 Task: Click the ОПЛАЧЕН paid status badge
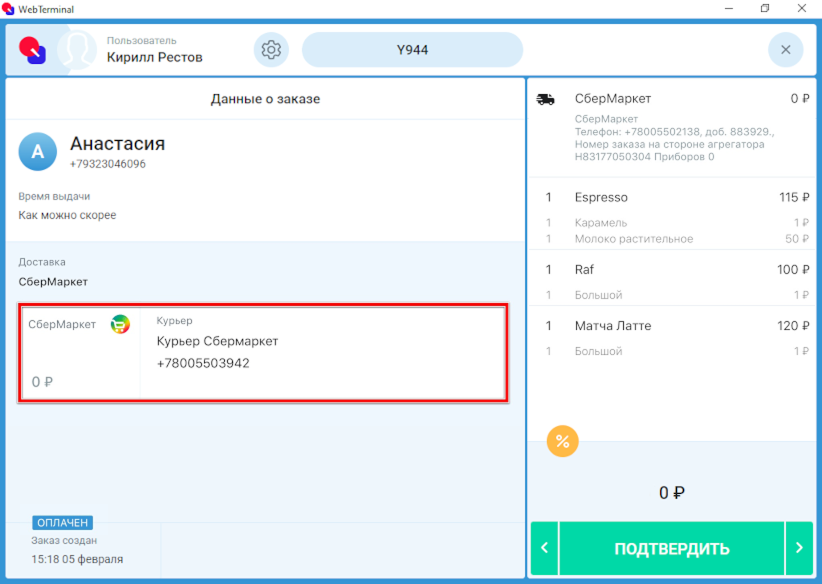[x=63, y=523]
